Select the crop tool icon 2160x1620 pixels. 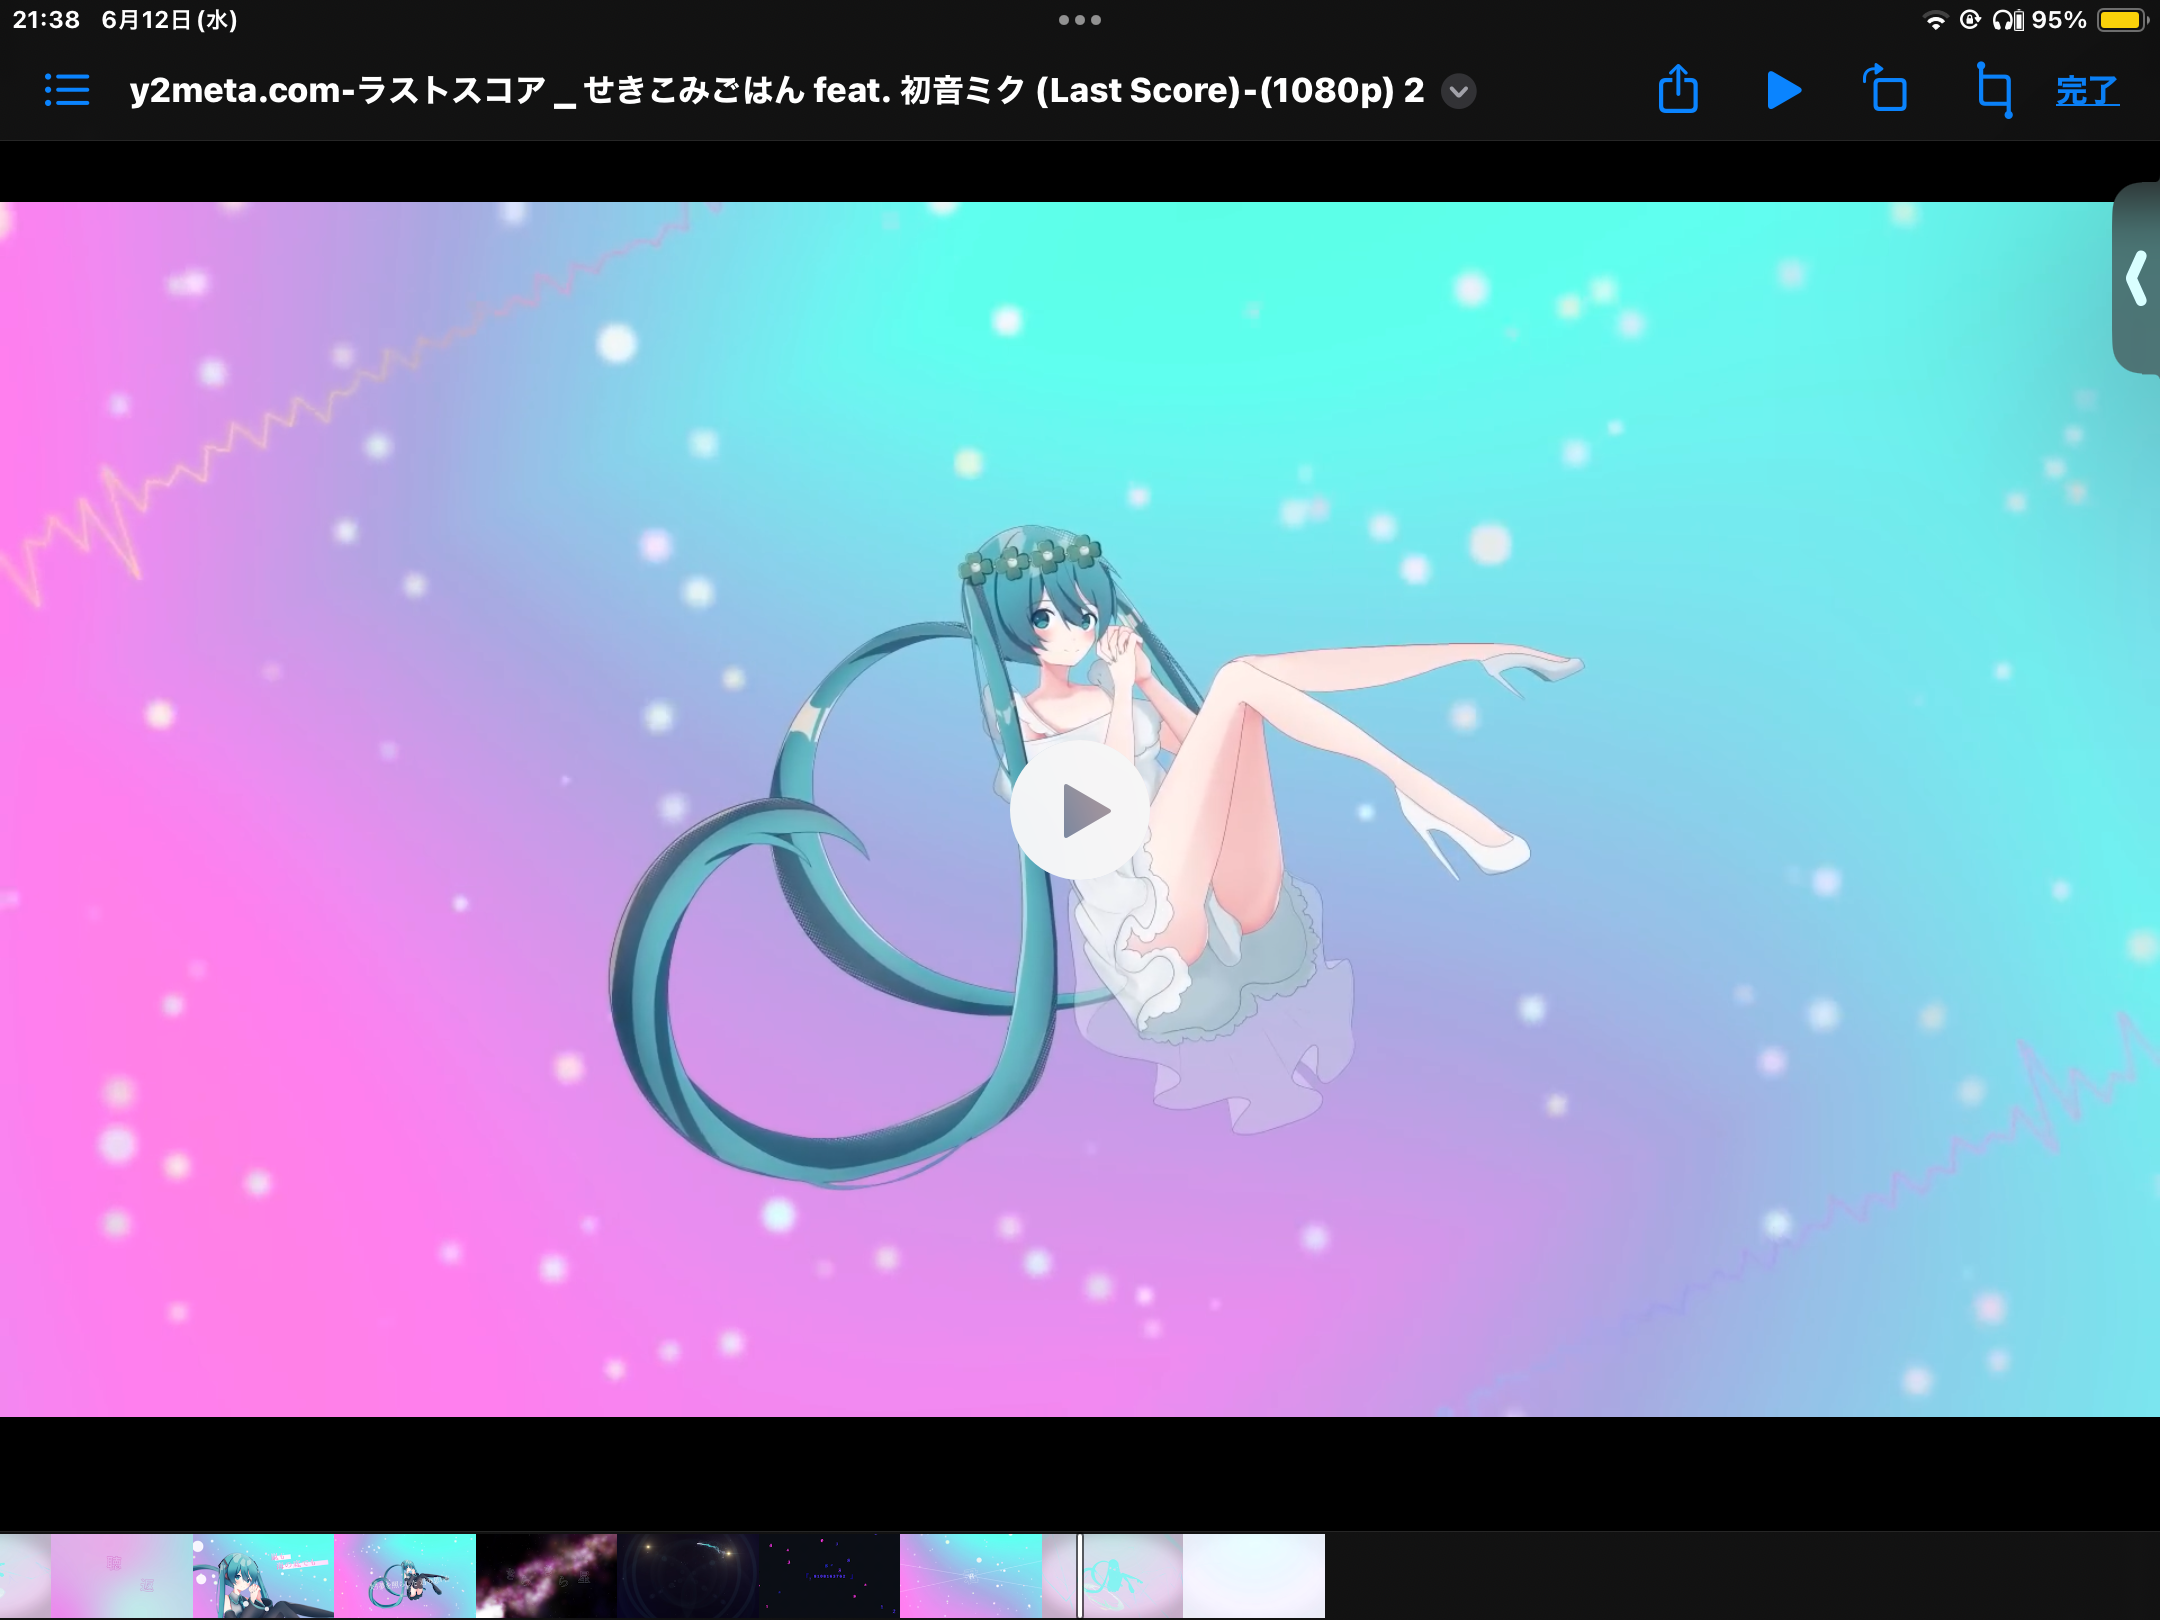[1994, 90]
